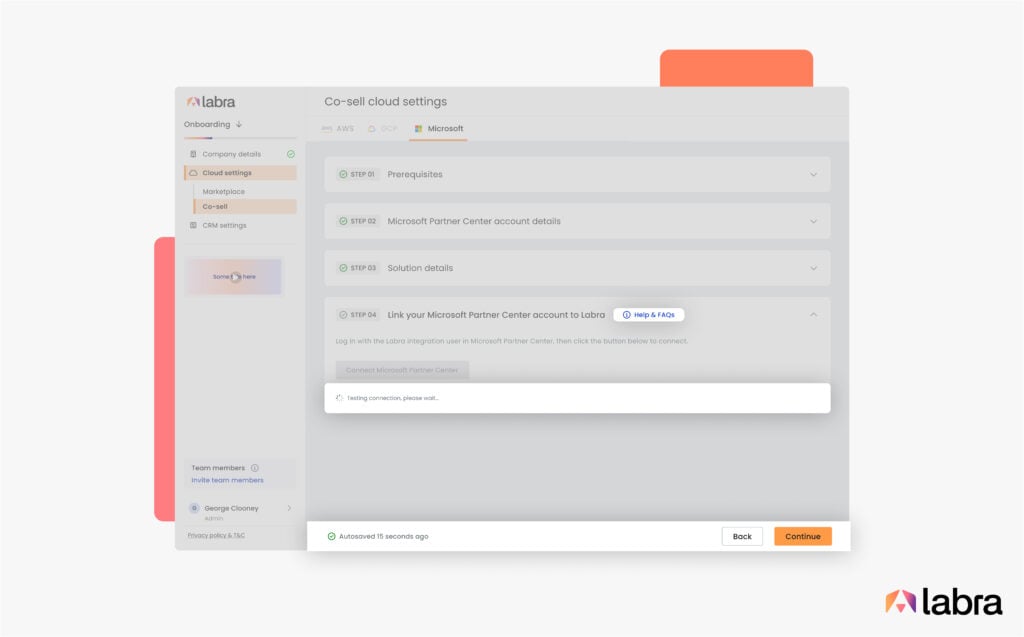Select the Co-sell sub-item
The image size is (1024, 637).
tap(245, 206)
